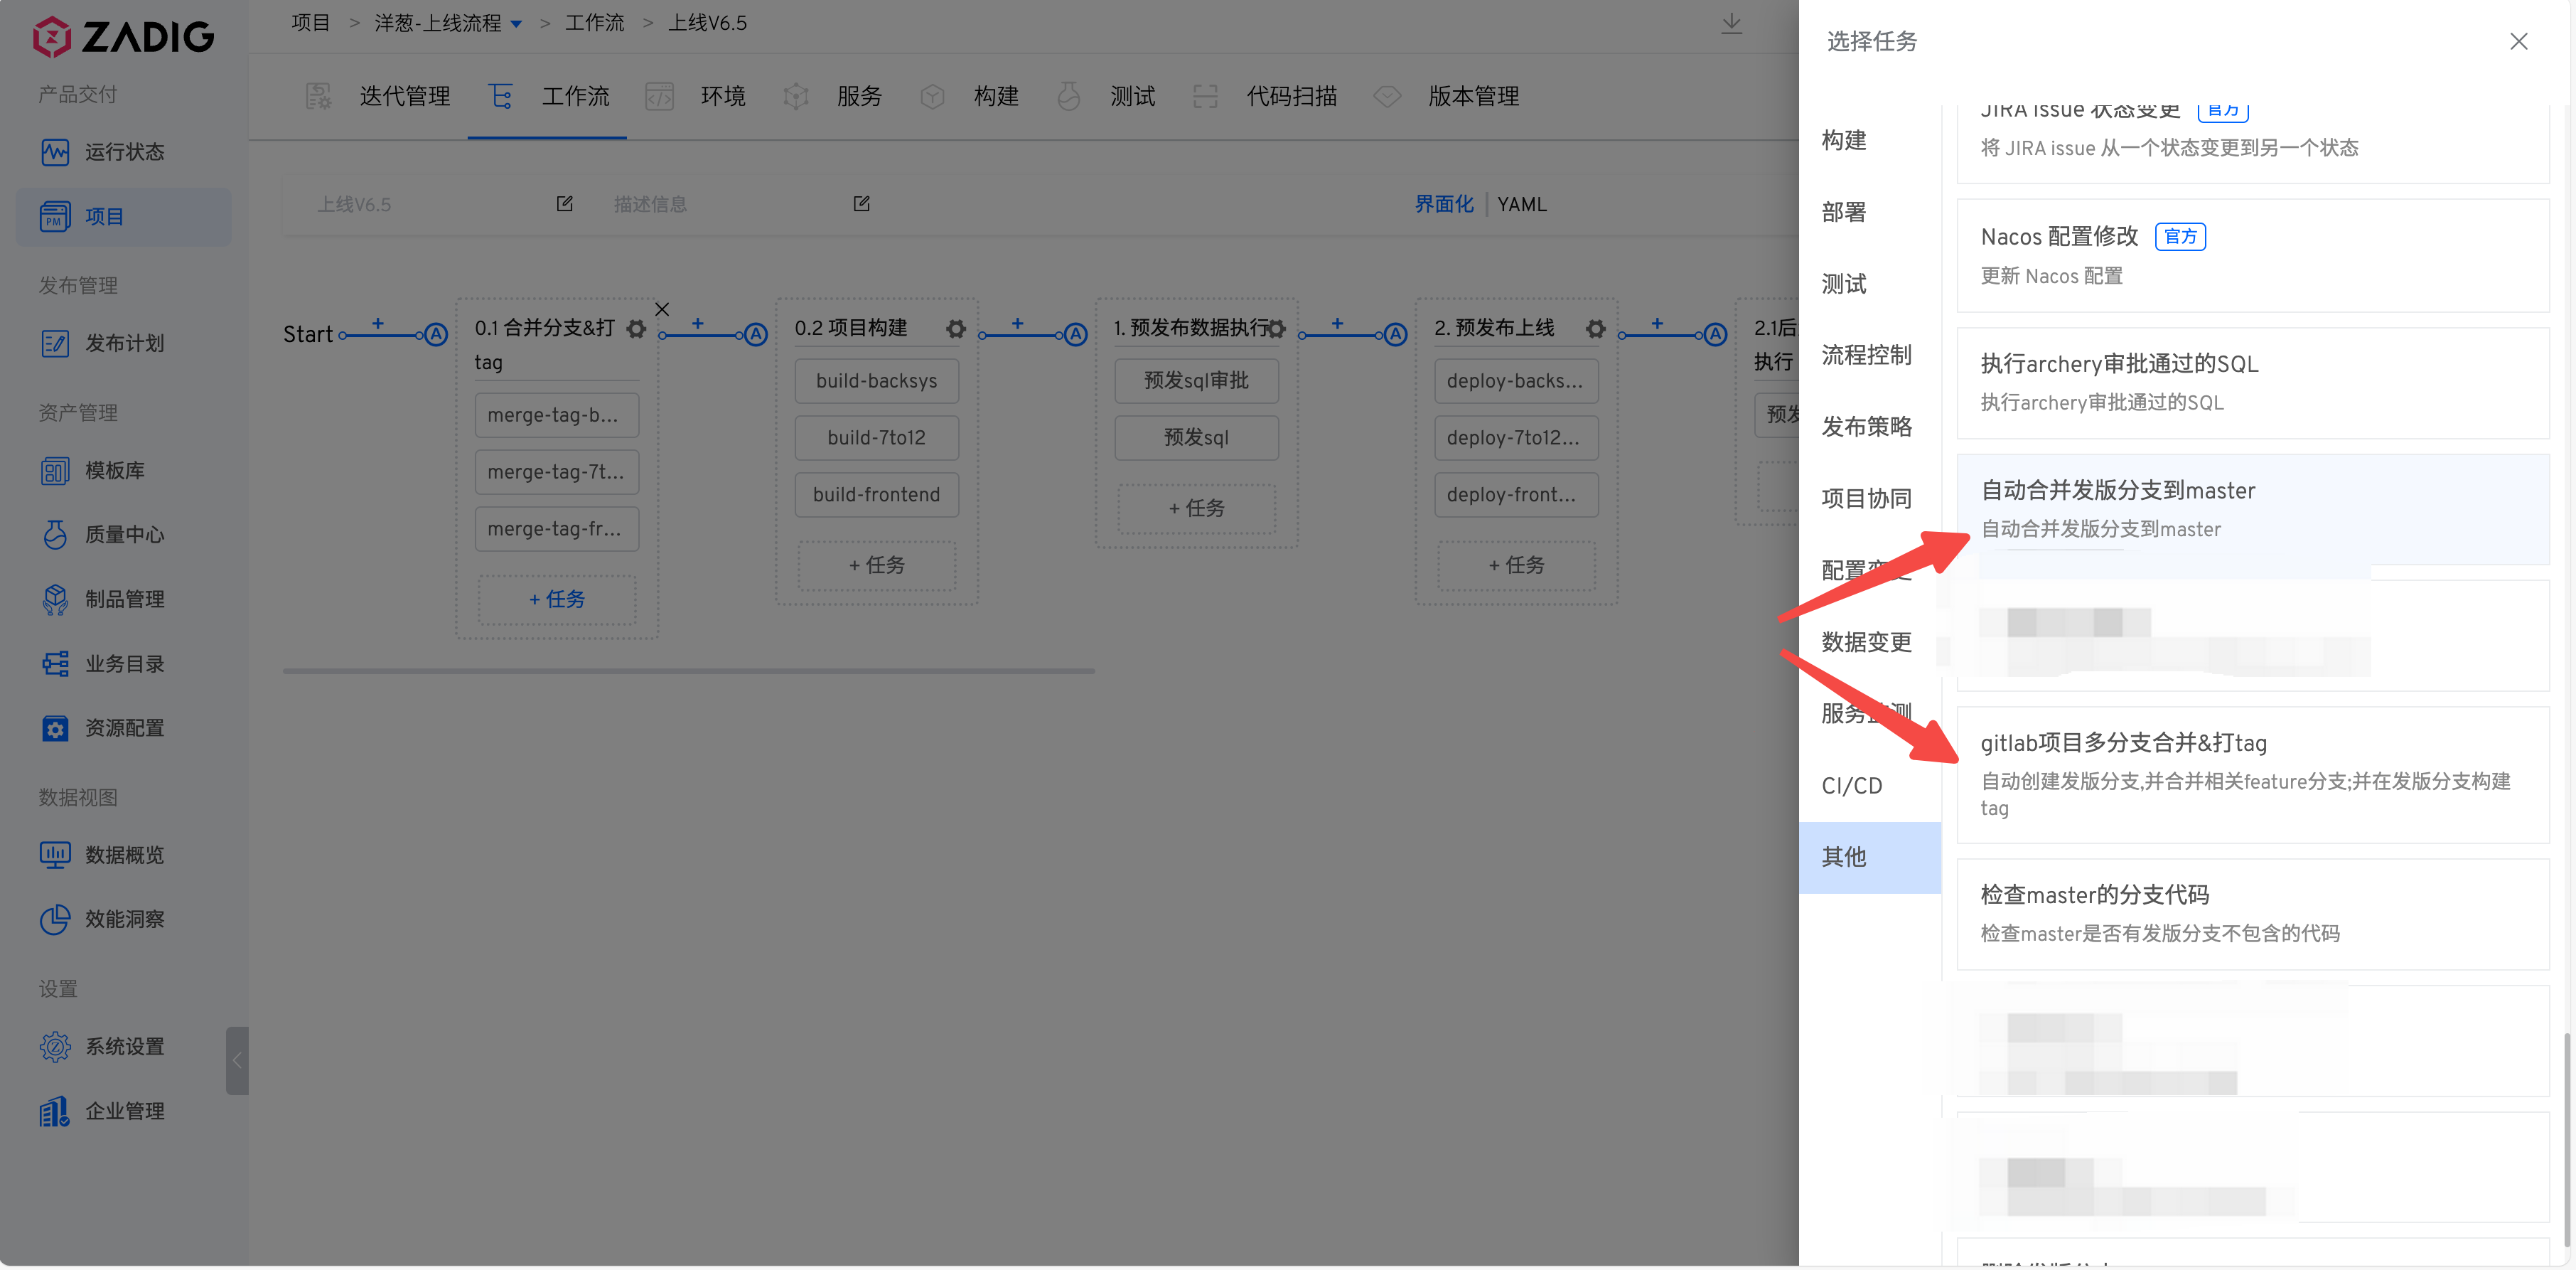Open settings gear for stage 1. 预发布数据执行
This screenshot has height=1270, width=2576.
point(1277,329)
